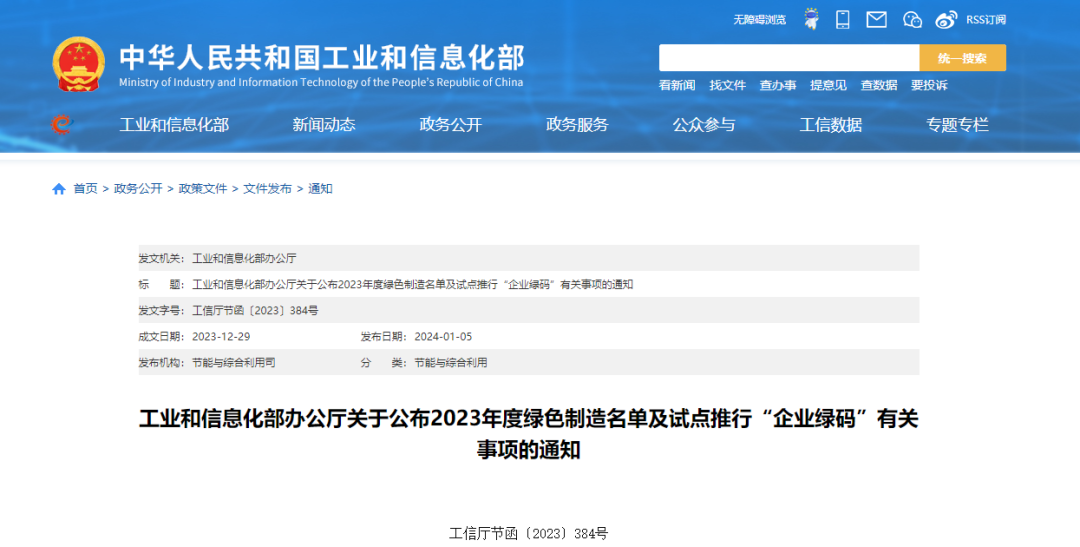The width and height of the screenshot is (1080, 547).
Task: Click the category value 节能与综合利用
Action: (450, 363)
